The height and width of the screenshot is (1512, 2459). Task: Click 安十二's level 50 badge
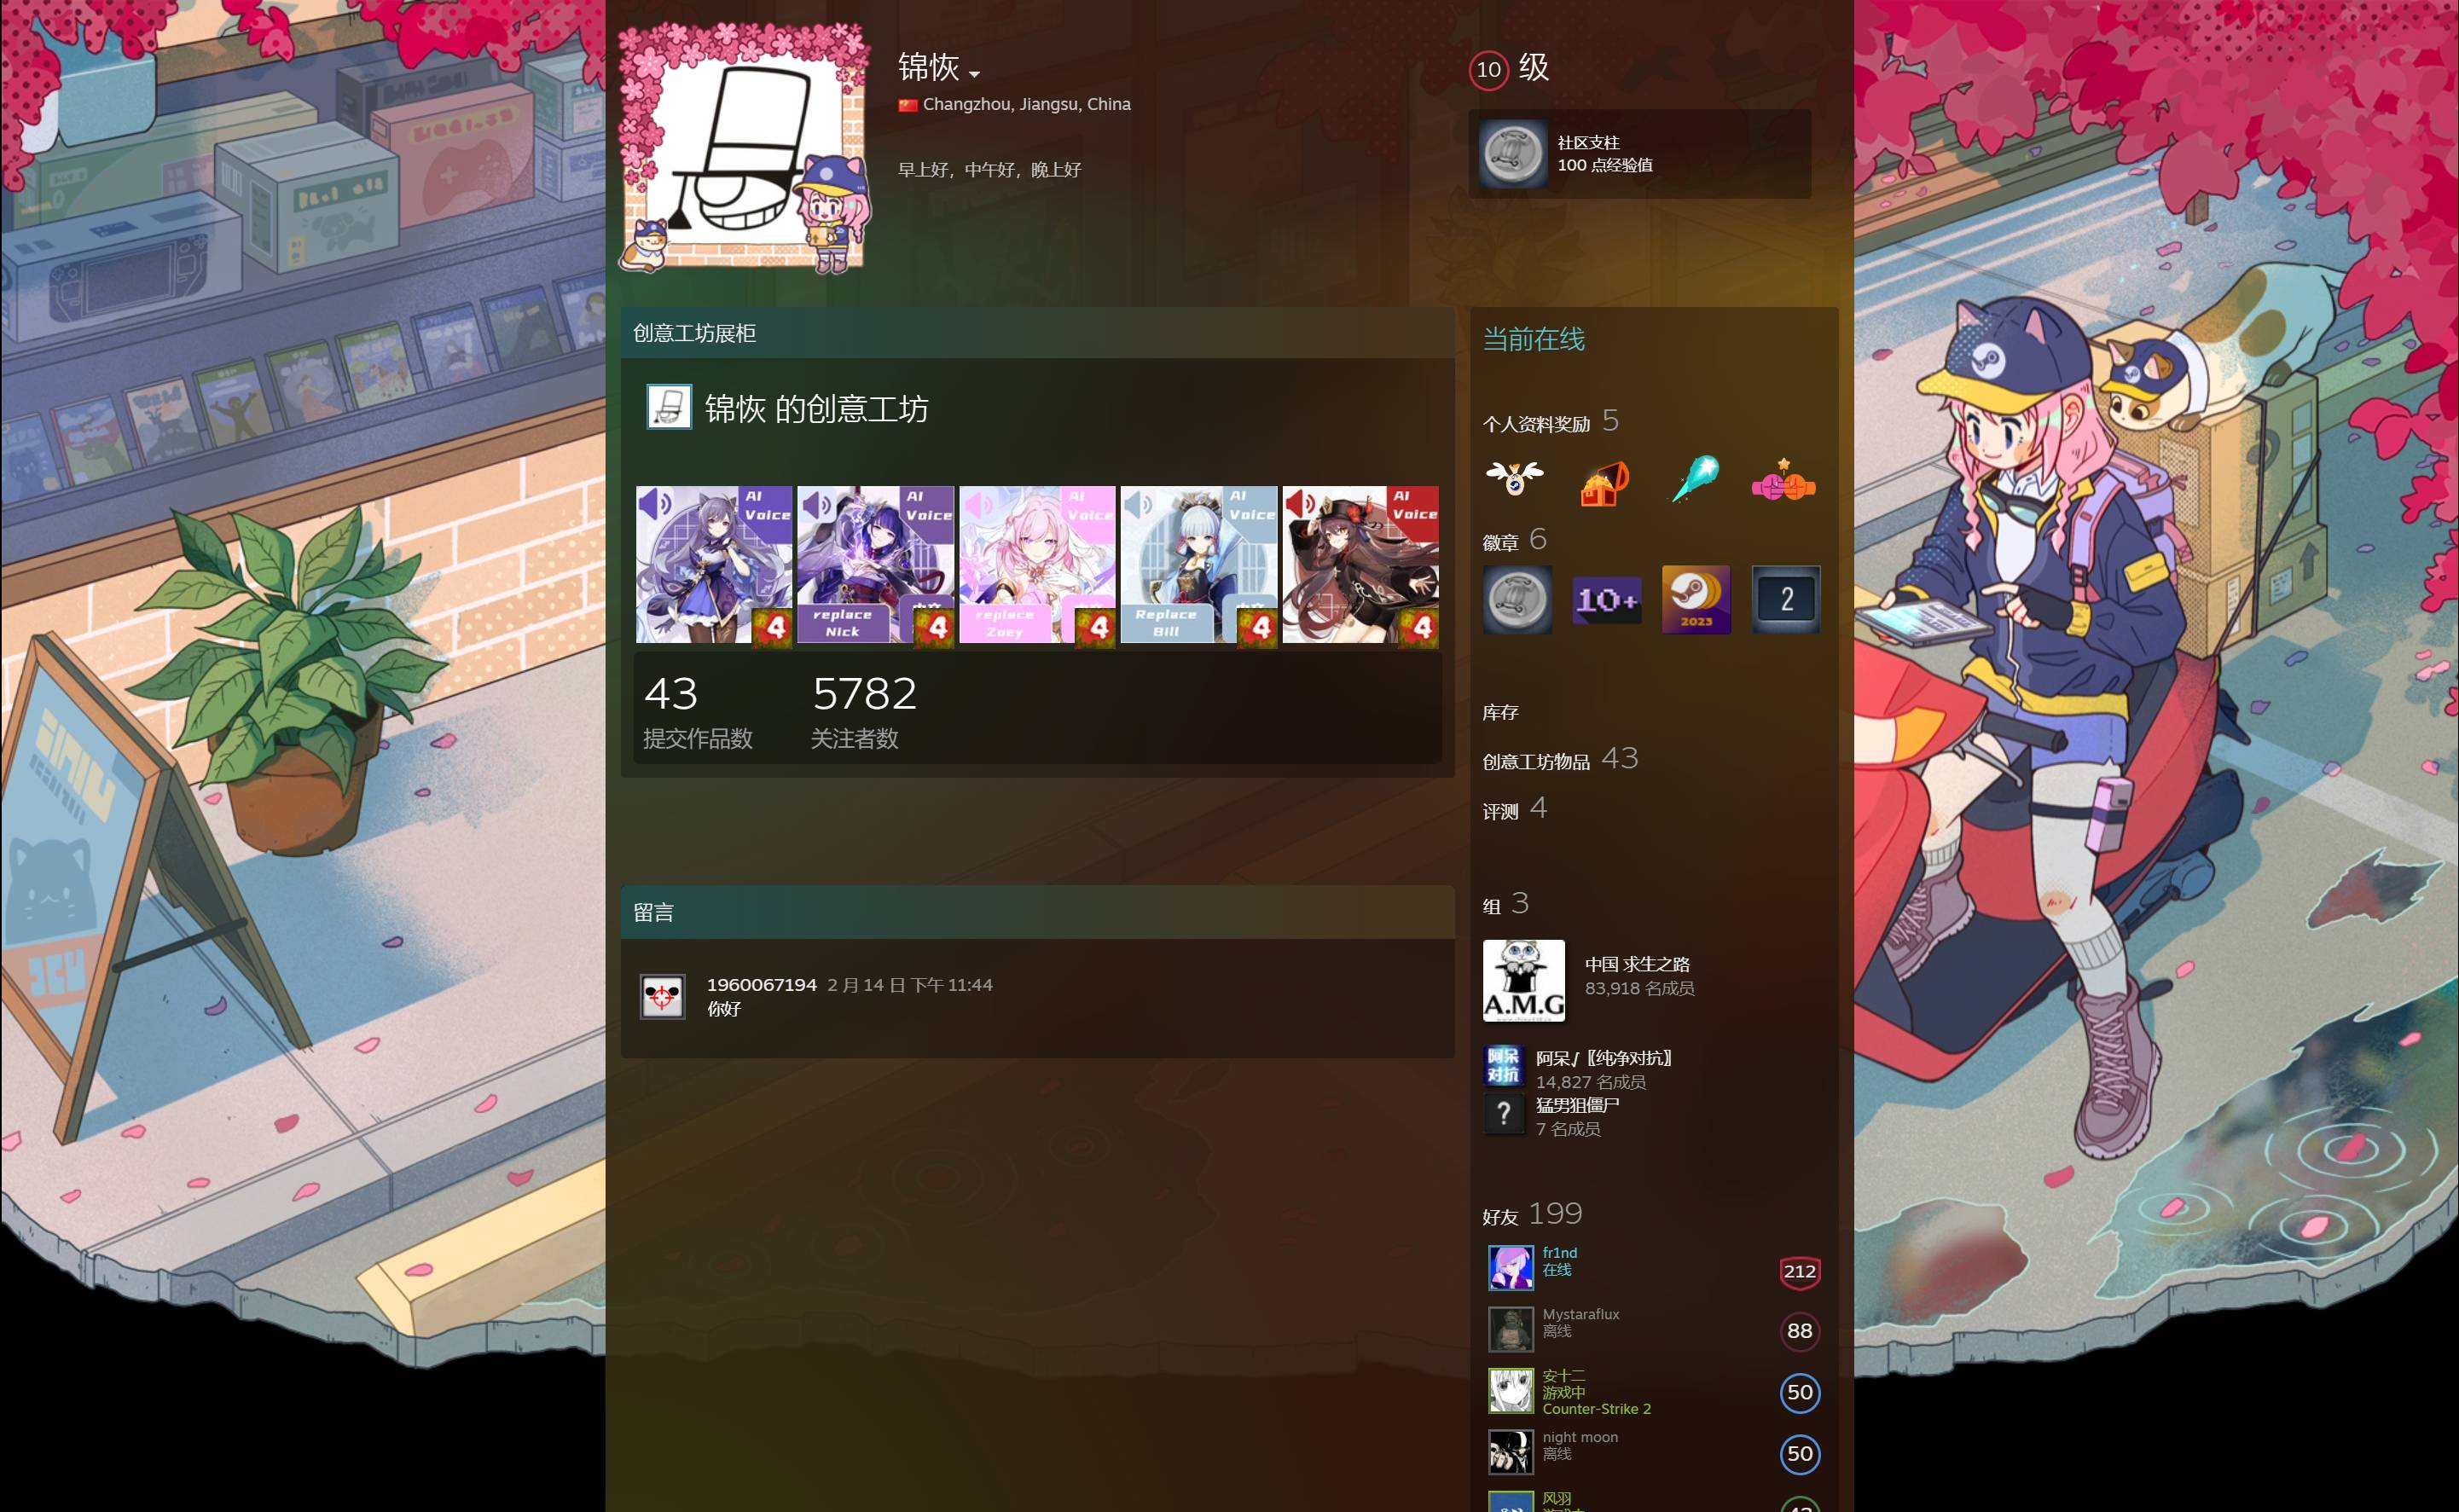[1799, 1392]
